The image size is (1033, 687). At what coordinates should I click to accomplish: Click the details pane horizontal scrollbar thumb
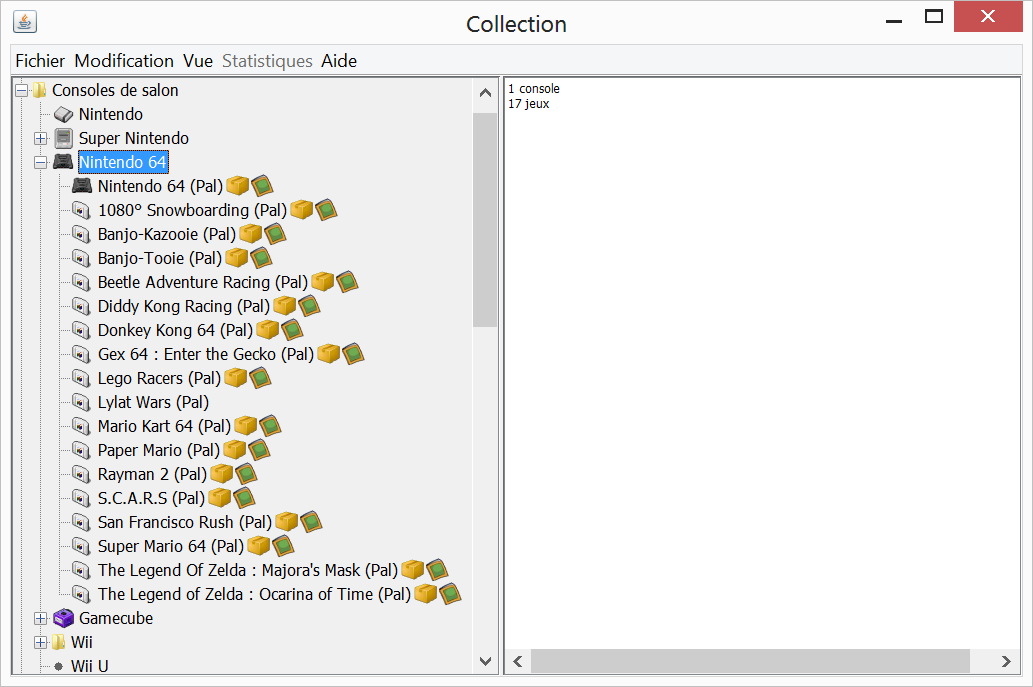tap(750, 661)
